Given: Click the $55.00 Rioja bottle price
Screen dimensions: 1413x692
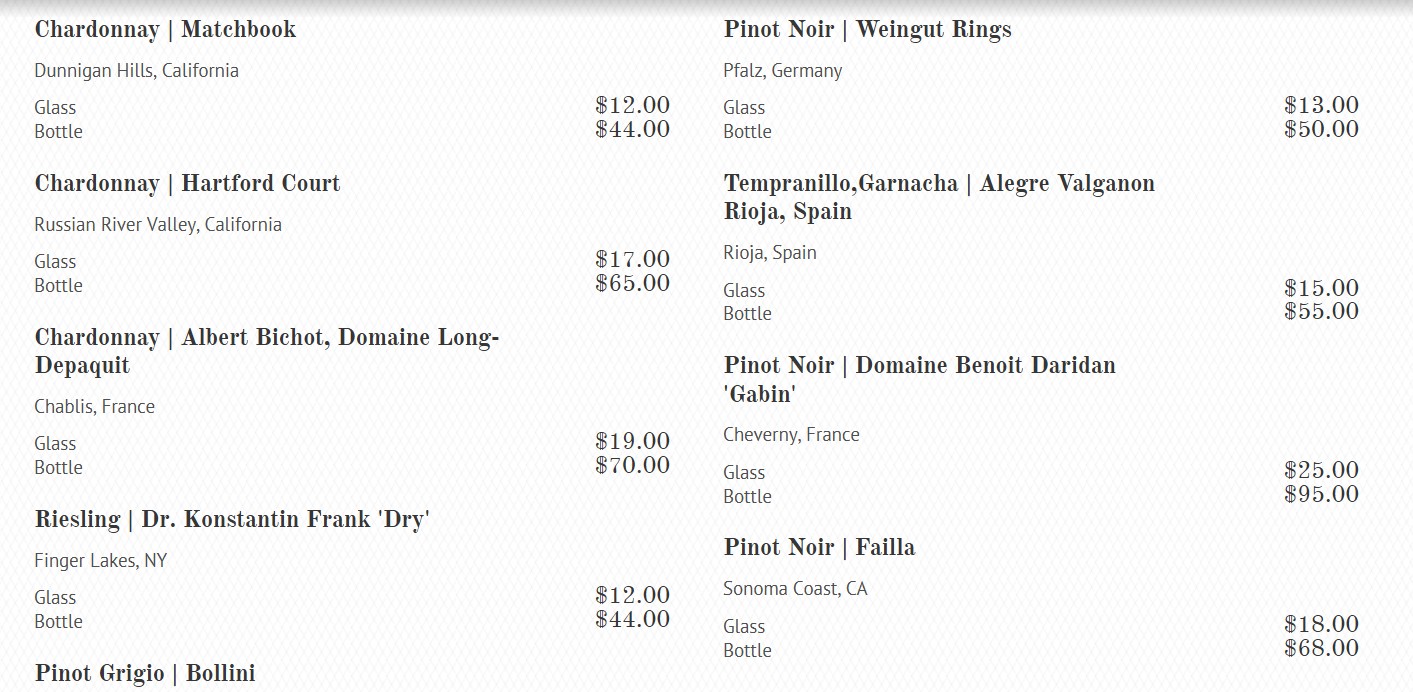Looking at the screenshot, I should 1321,312.
